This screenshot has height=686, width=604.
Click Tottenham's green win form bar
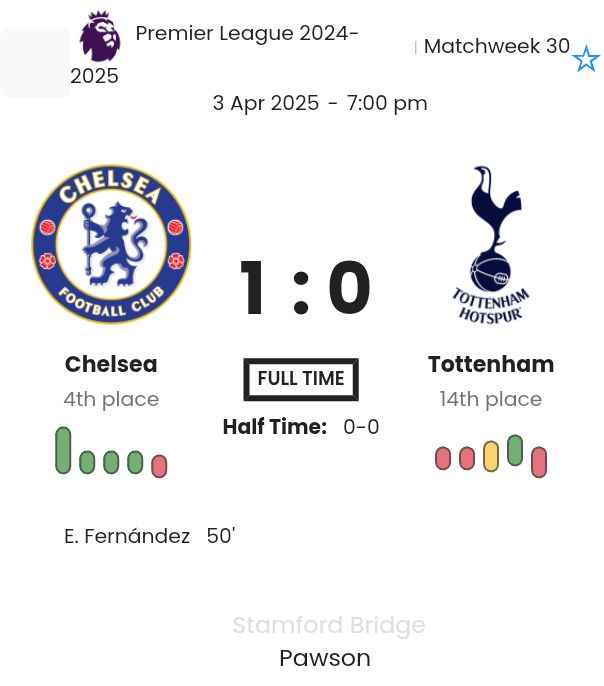(x=515, y=450)
